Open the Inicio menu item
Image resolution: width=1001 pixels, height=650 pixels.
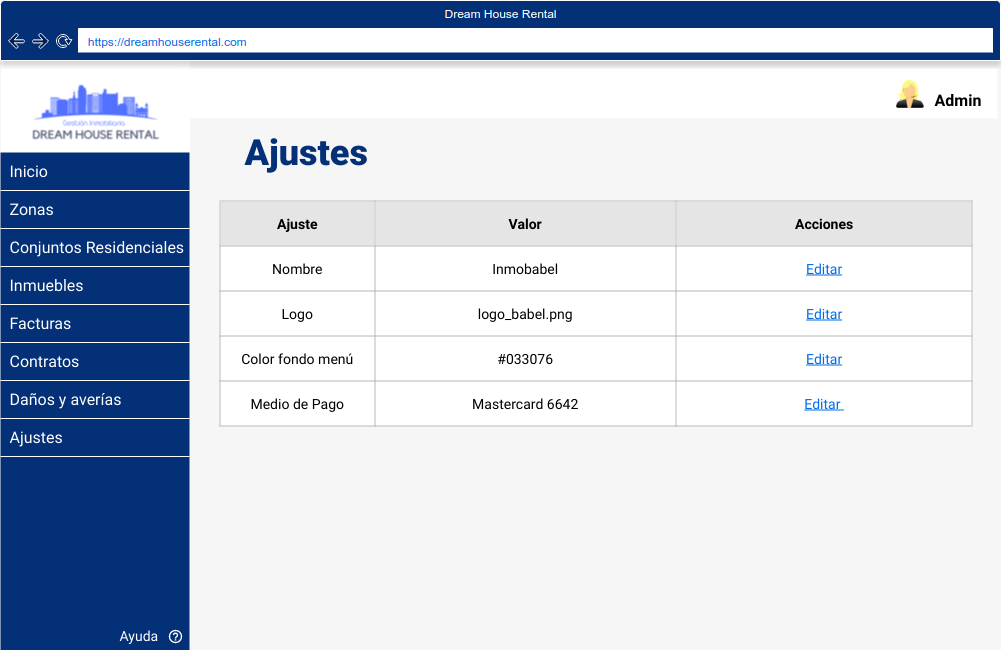click(x=95, y=172)
